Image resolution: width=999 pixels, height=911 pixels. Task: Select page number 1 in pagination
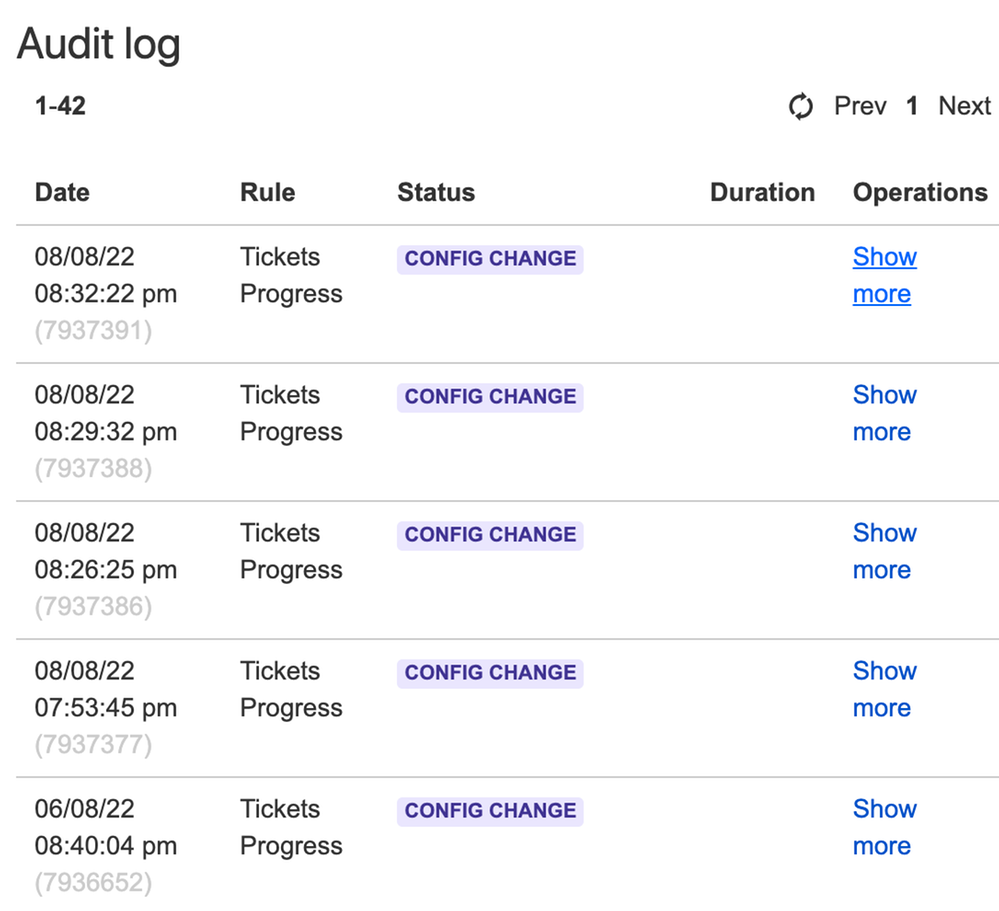coord(912,106)
